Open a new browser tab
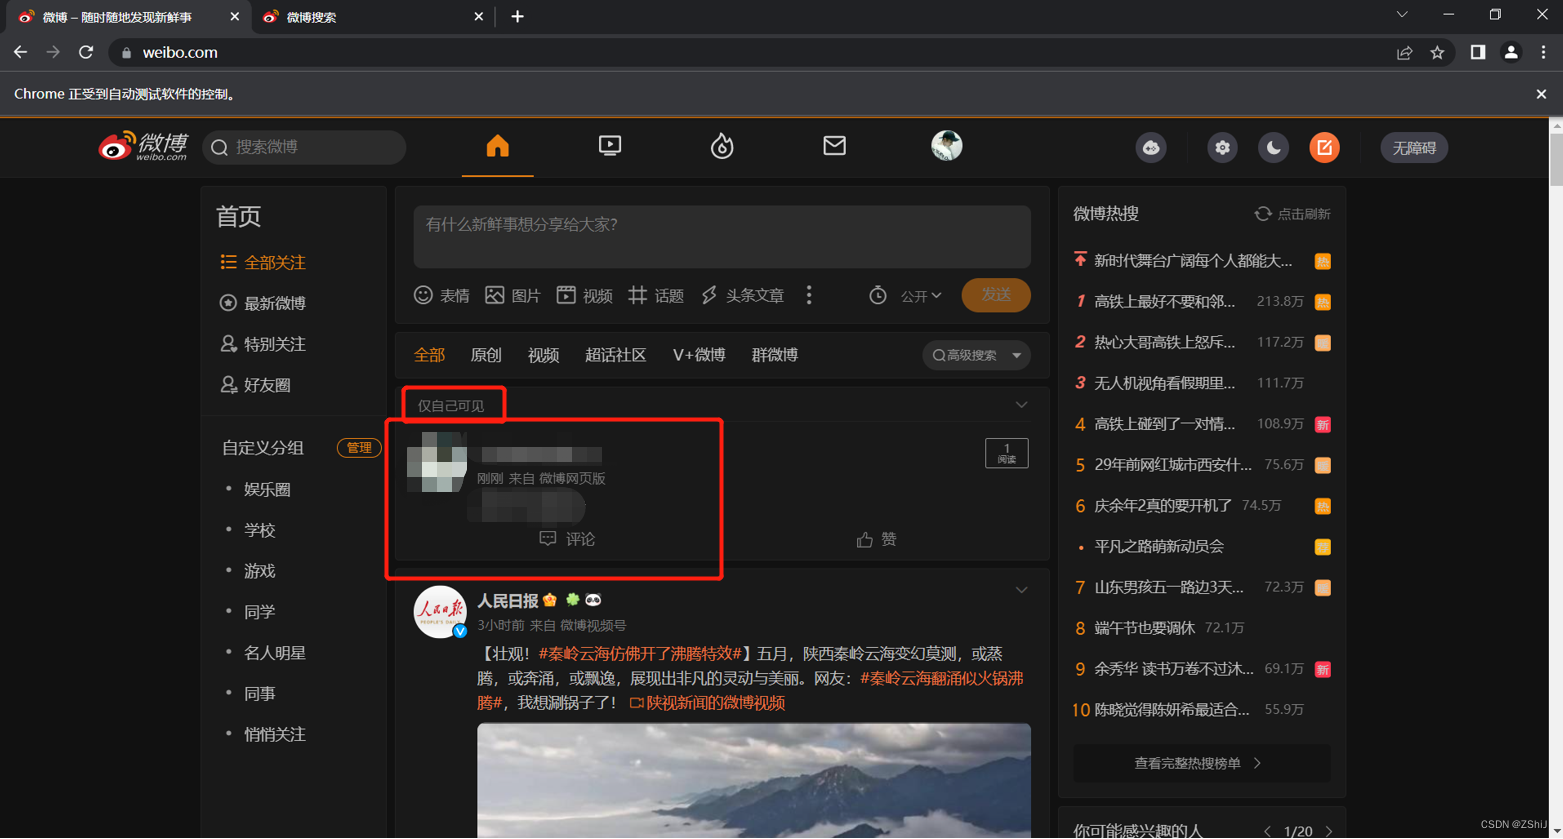Image resolution: width=1563 pixels, height=839 pixels. click(x=517, y=17)
